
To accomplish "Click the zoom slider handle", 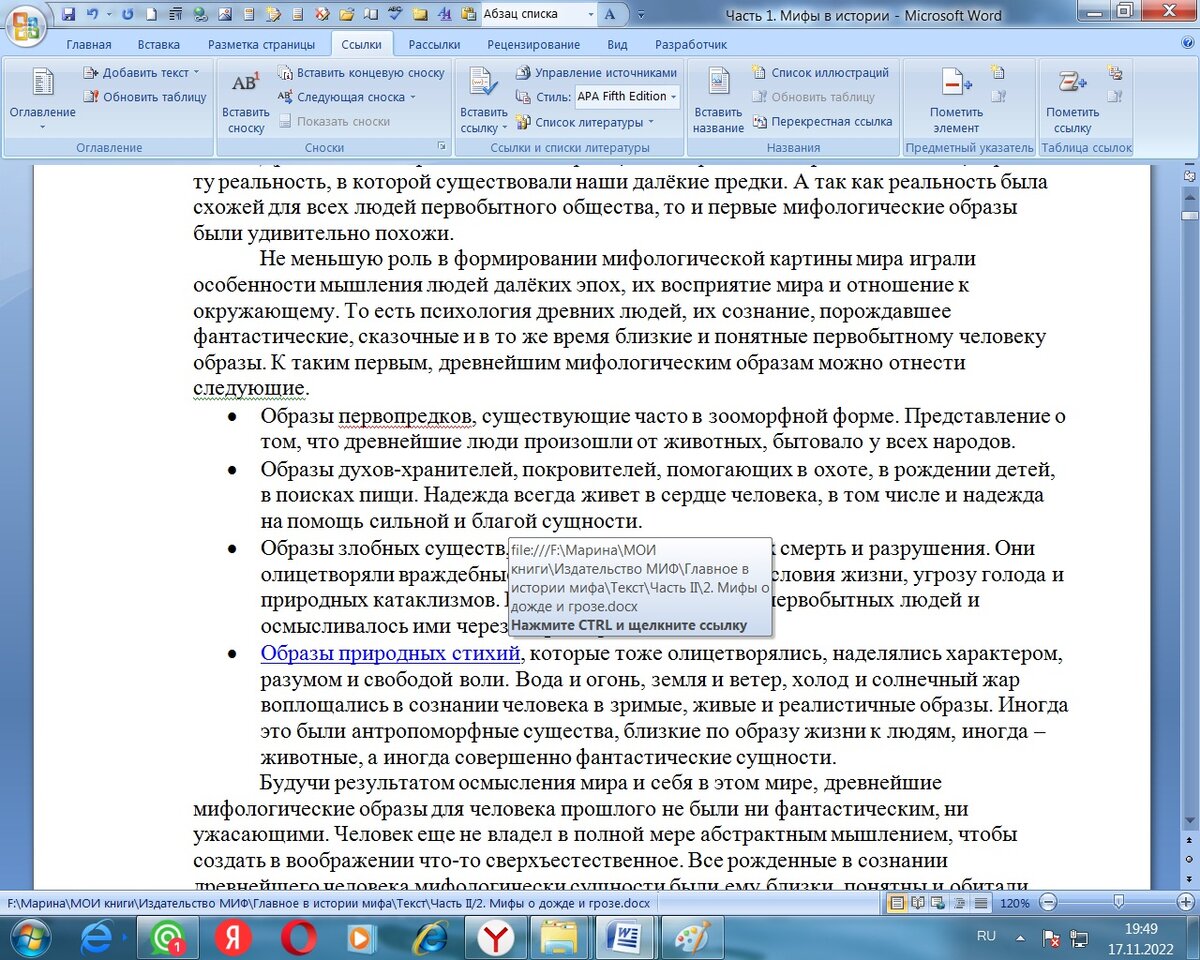I will (1118, 903).
